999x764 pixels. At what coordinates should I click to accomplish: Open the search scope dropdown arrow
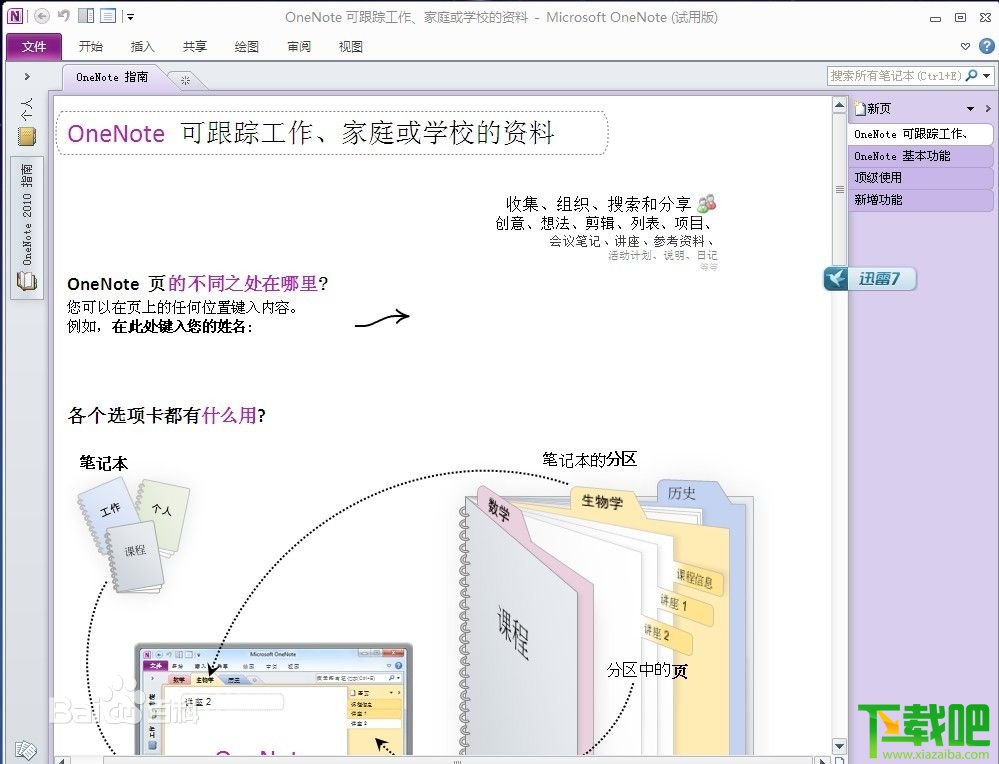click(x=987, y=76)
